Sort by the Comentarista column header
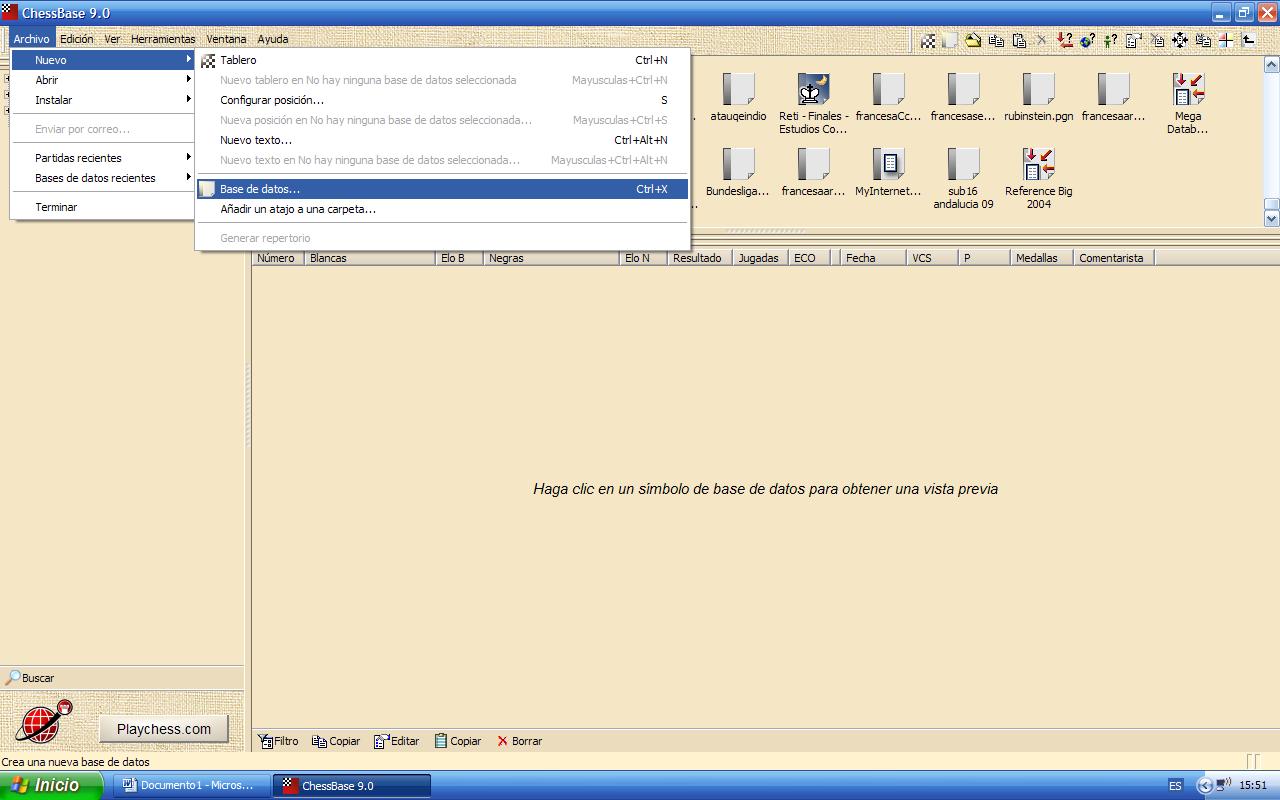The height and width of the screenshot is (800, 1280). point(1114,258)
